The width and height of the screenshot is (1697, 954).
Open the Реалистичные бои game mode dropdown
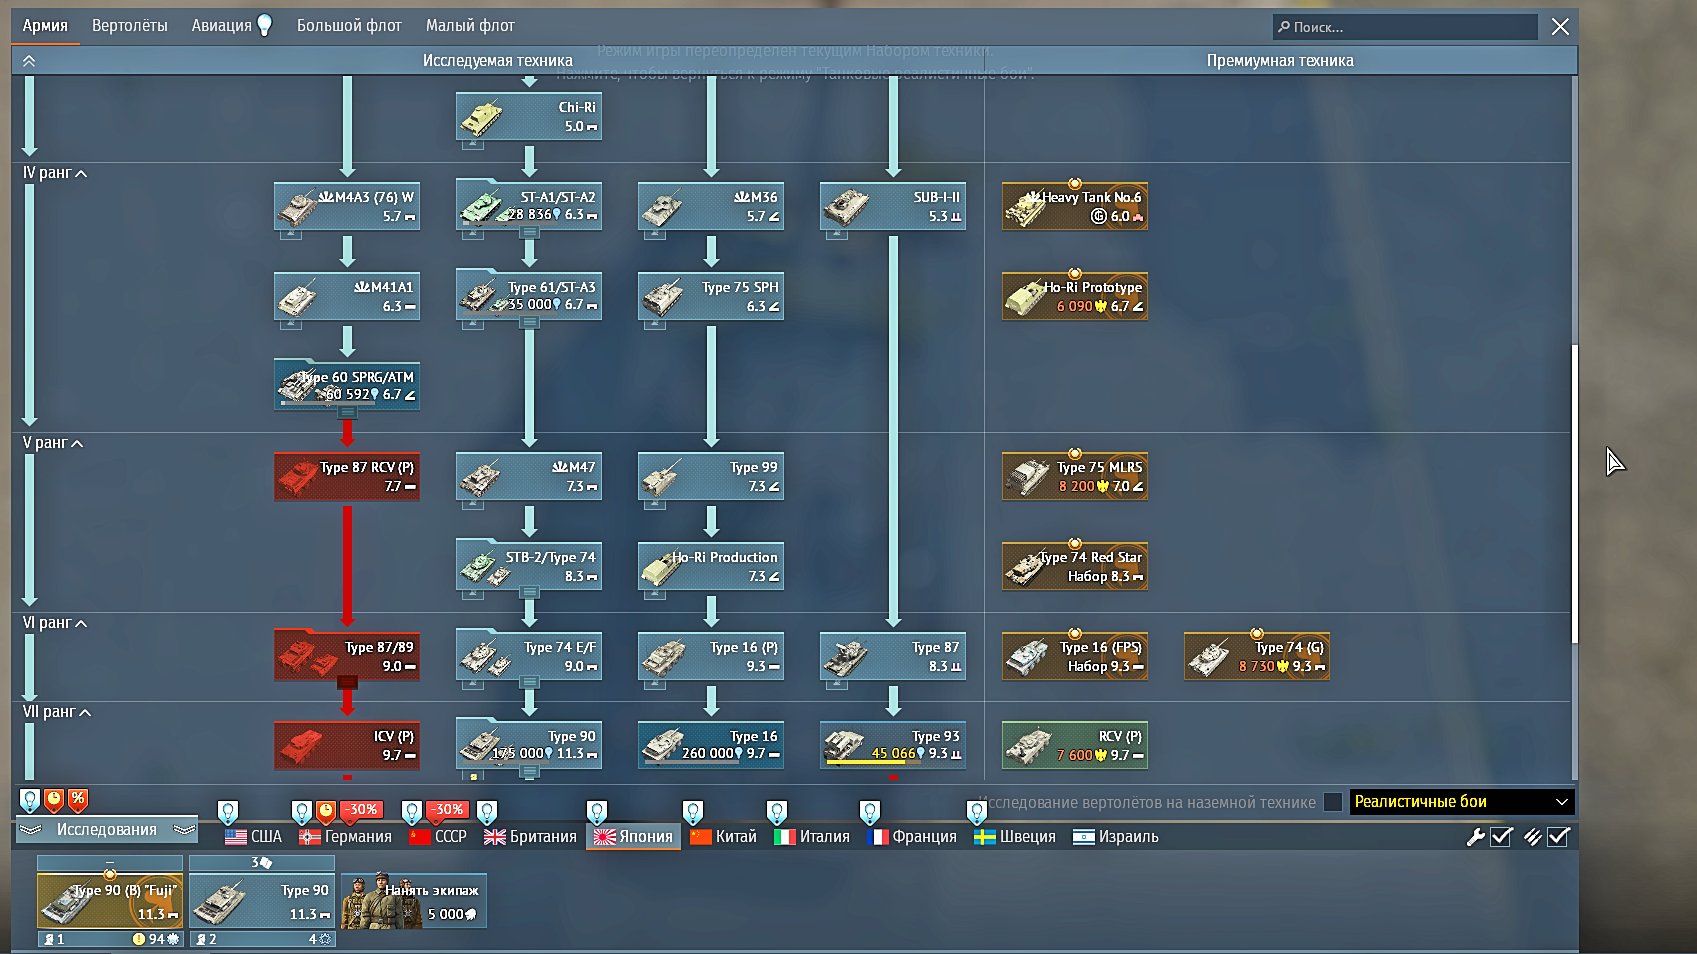[x=1461, y=802]
